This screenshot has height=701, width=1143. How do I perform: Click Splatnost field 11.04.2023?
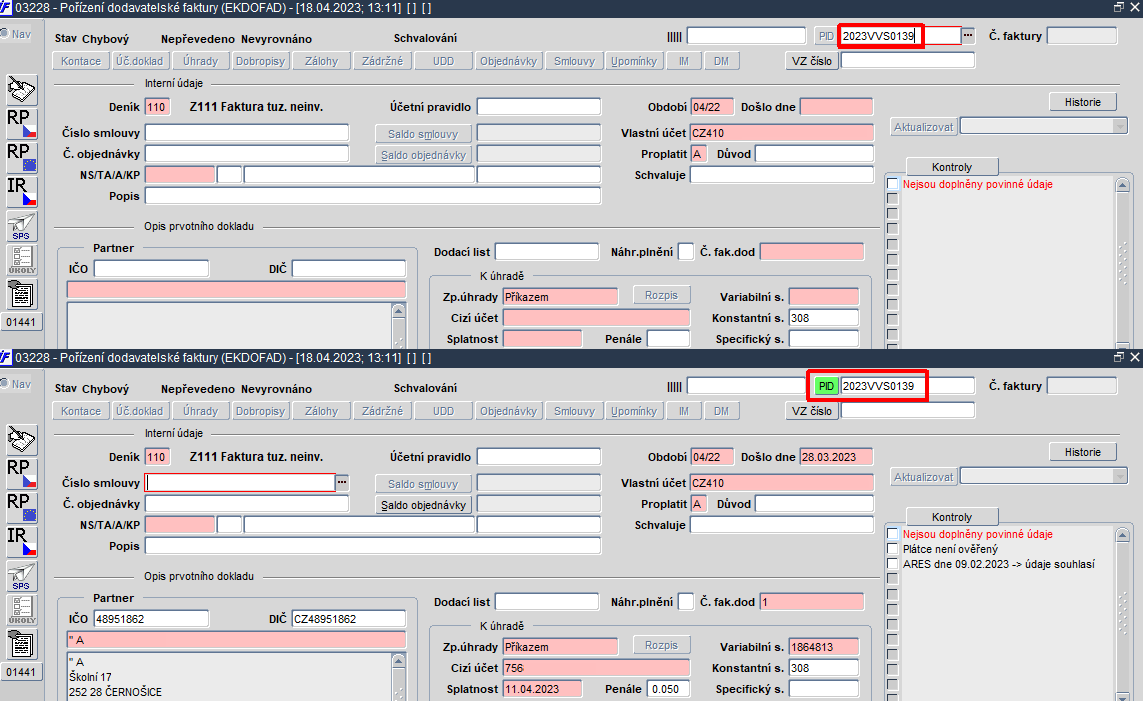tap(542, 689)
